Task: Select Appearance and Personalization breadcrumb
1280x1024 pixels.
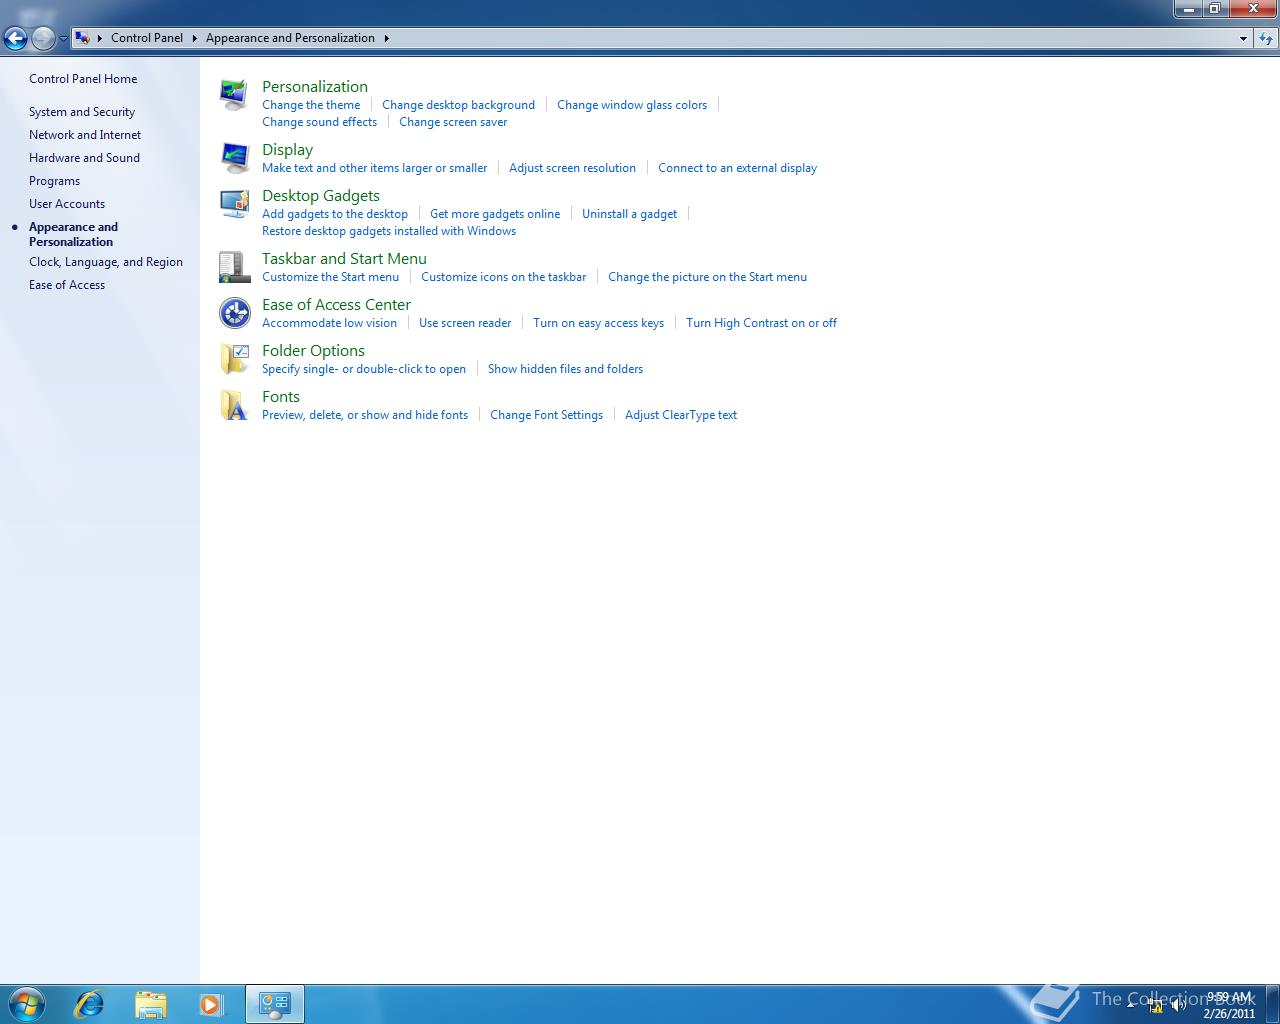Action: click(x=290, y=38)
